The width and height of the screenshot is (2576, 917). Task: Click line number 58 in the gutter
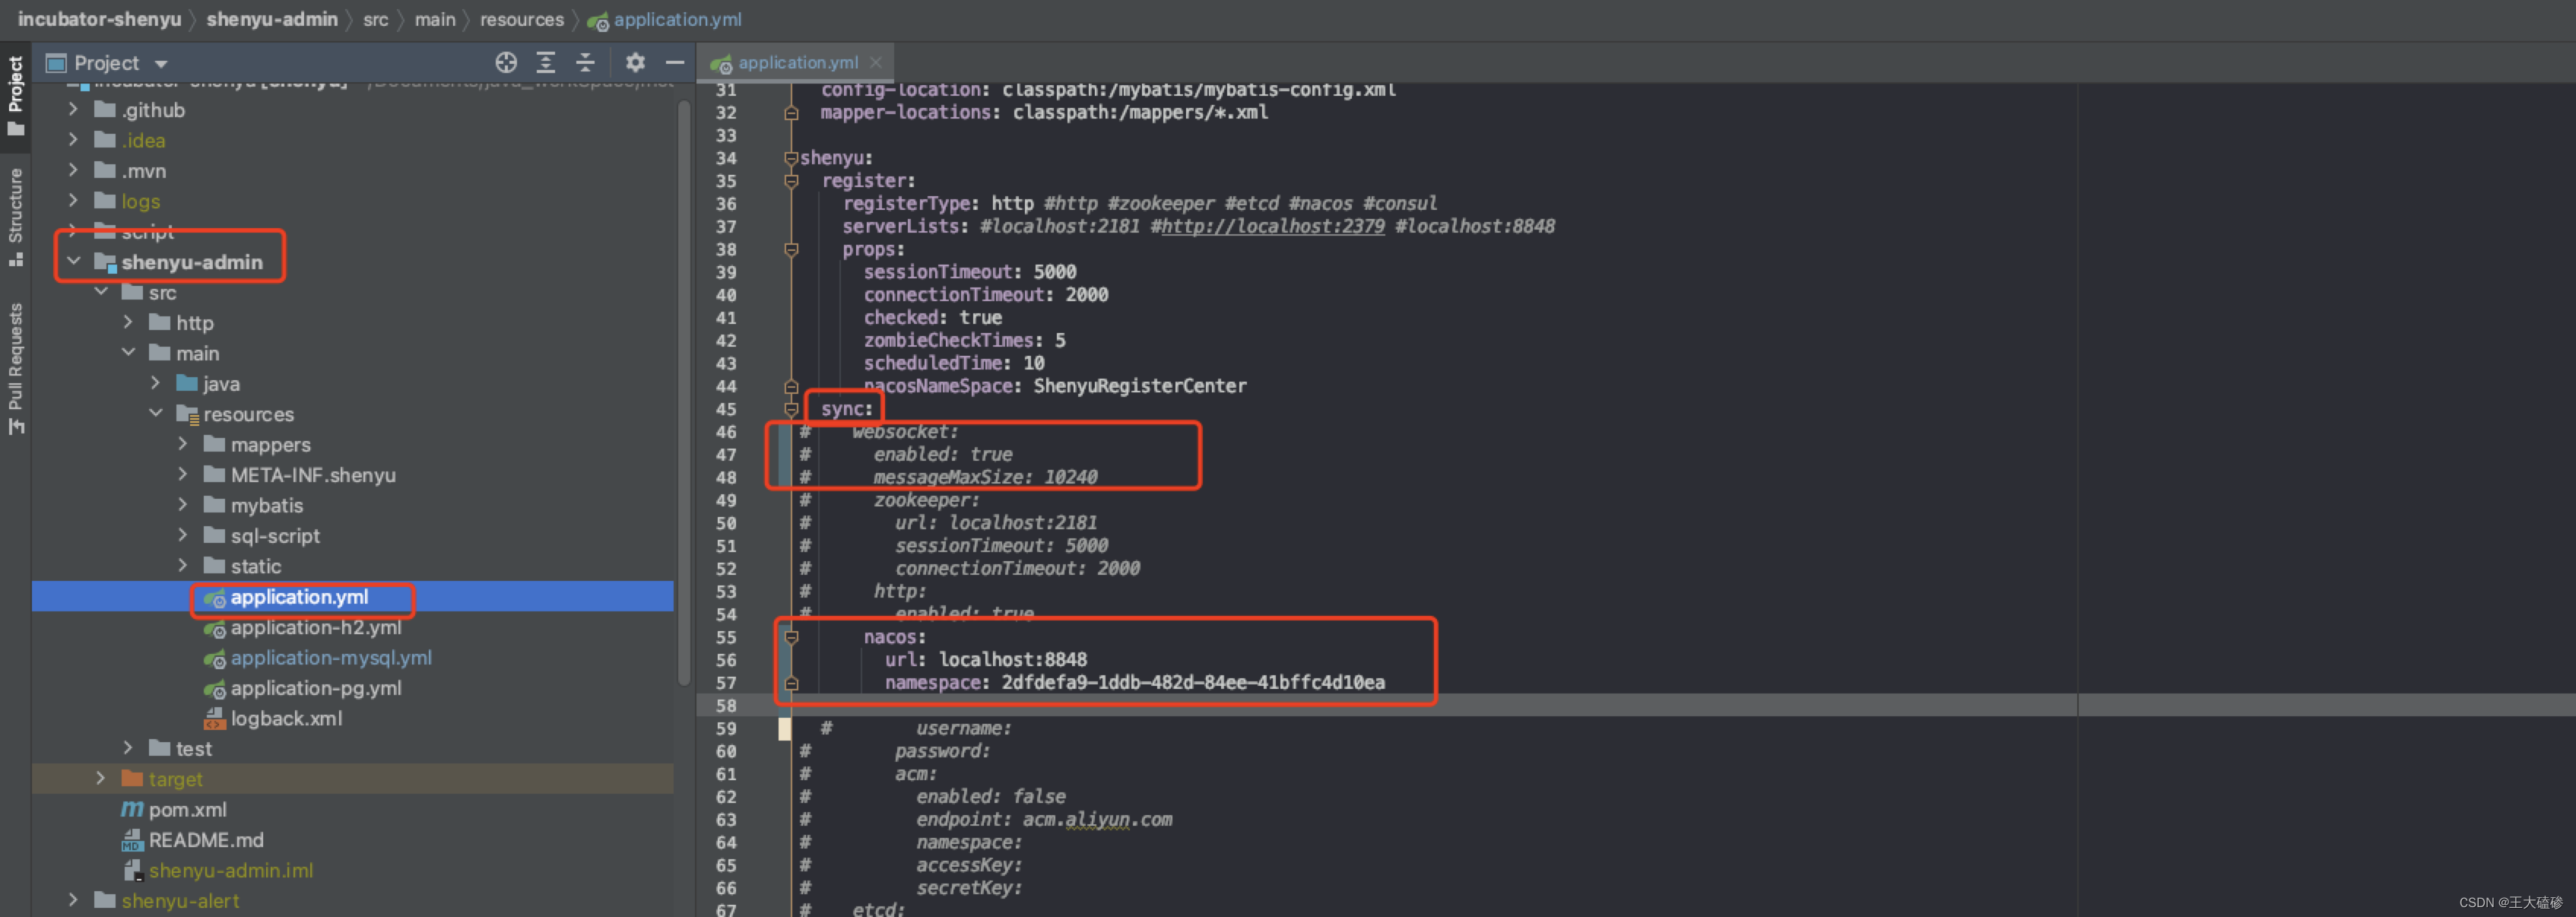[726, 706]
